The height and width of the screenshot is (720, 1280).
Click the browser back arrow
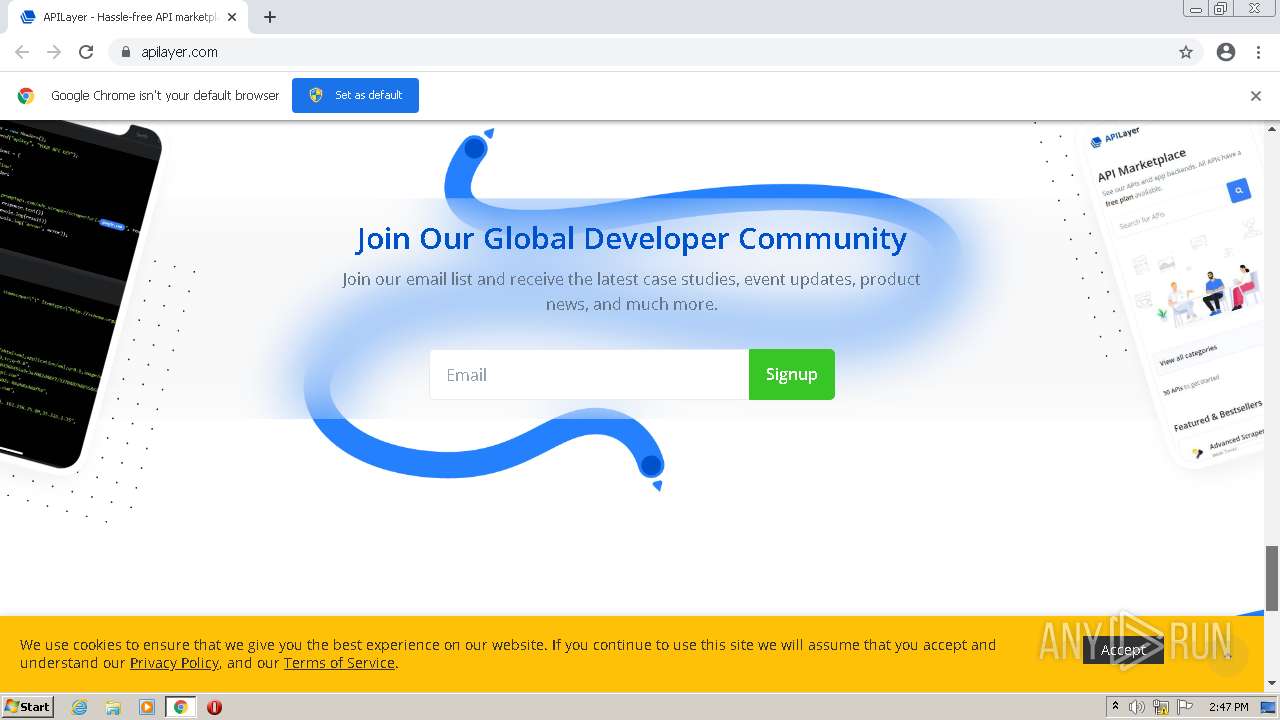coord(22,52)
